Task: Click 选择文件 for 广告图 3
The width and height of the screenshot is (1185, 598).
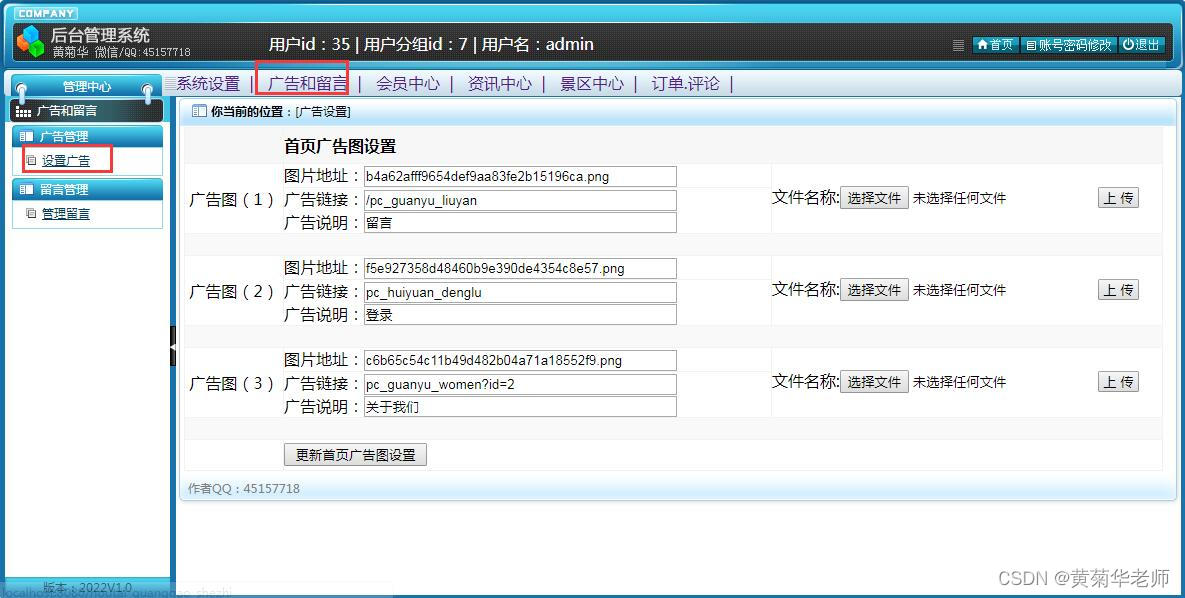Action: (x=874, y=382)
